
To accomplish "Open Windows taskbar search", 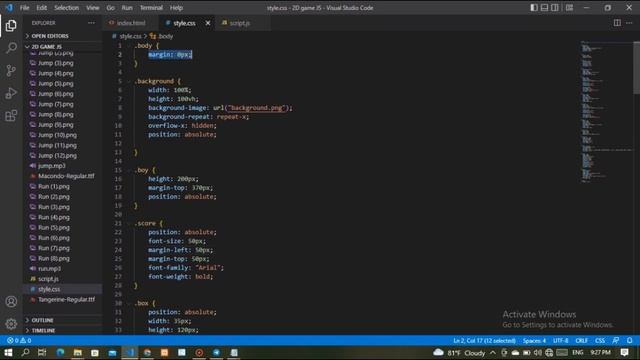I will pyautogui.click(x=25, y=352).
